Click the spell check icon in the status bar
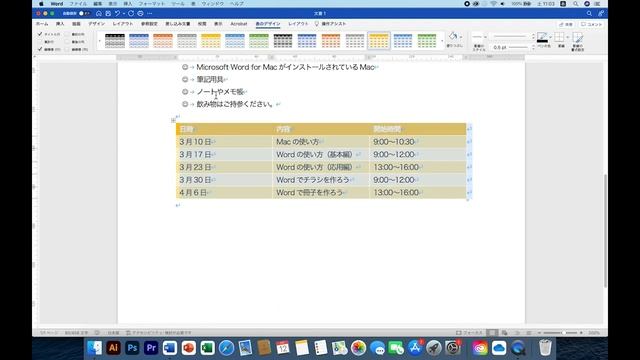Viewport: 640px width, 360px height. (x=97, y=333)
